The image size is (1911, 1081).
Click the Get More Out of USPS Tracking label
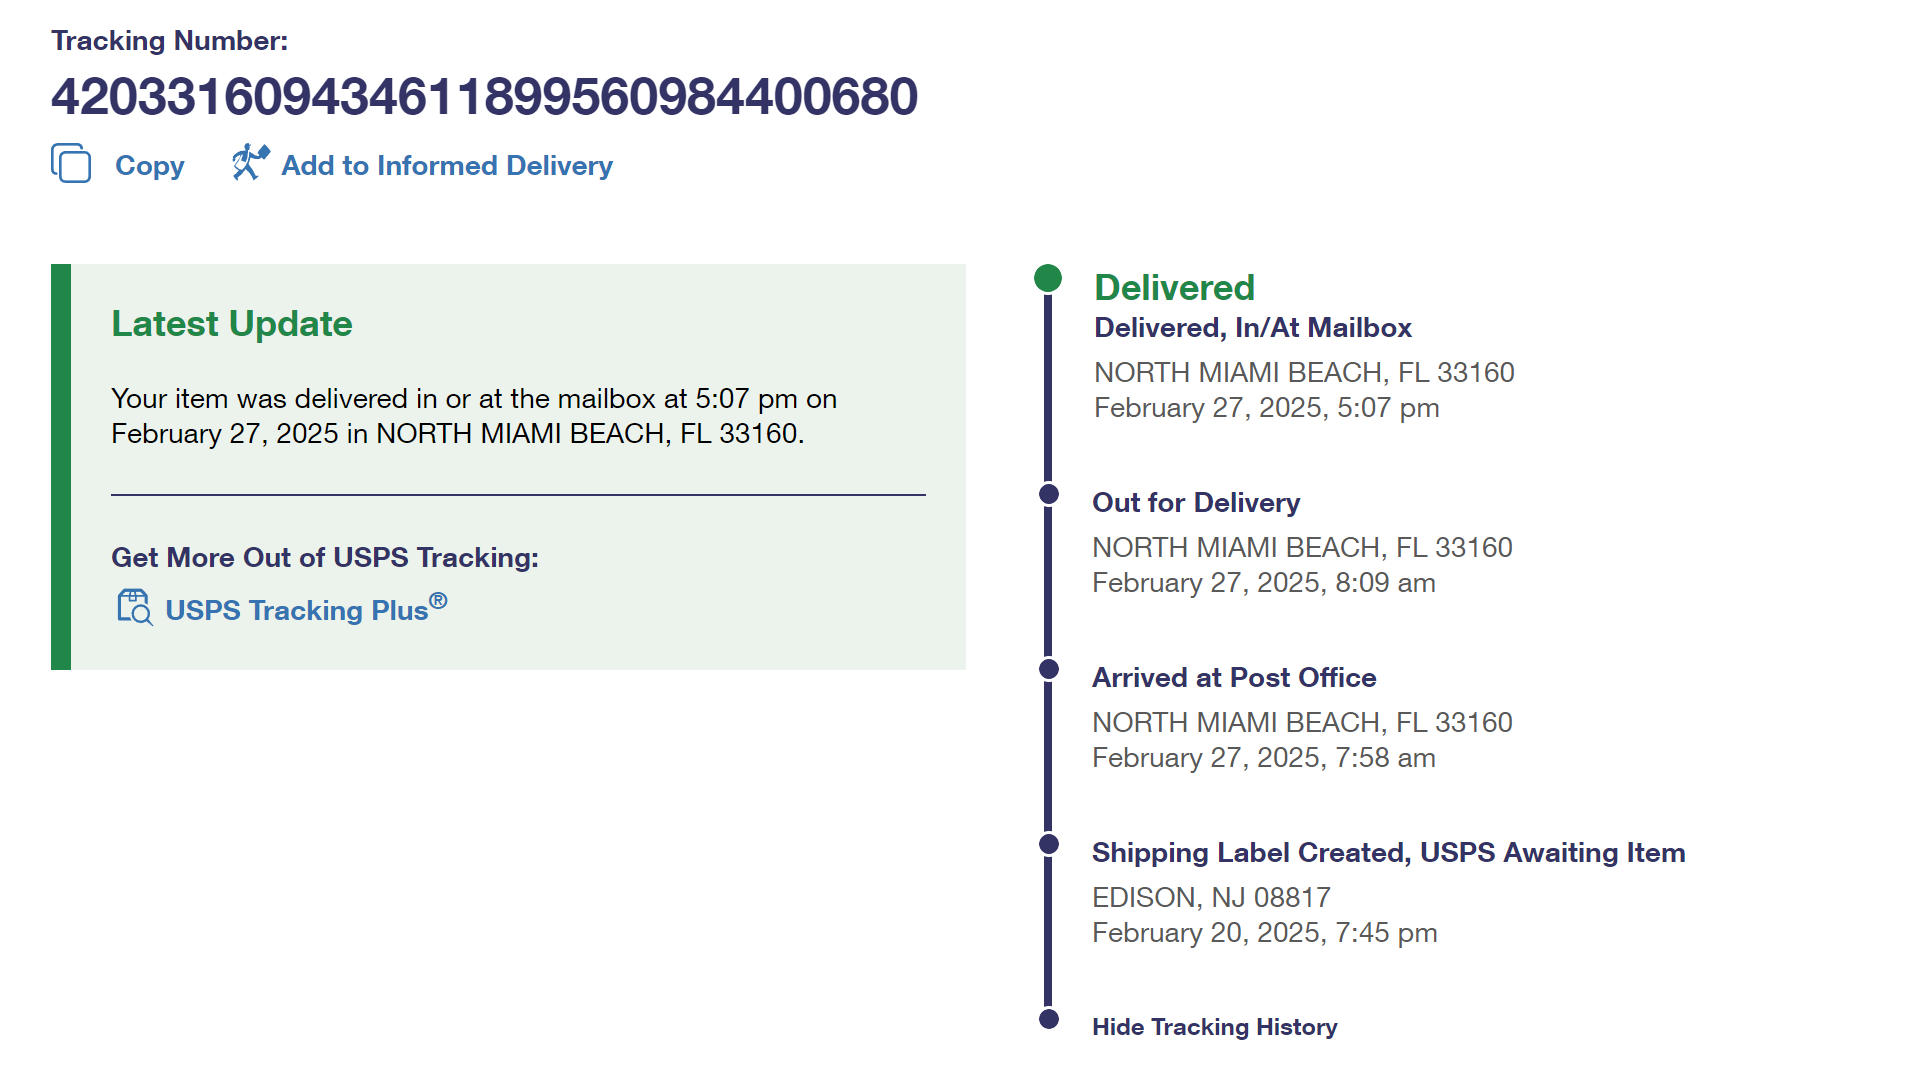click(325, 557)
